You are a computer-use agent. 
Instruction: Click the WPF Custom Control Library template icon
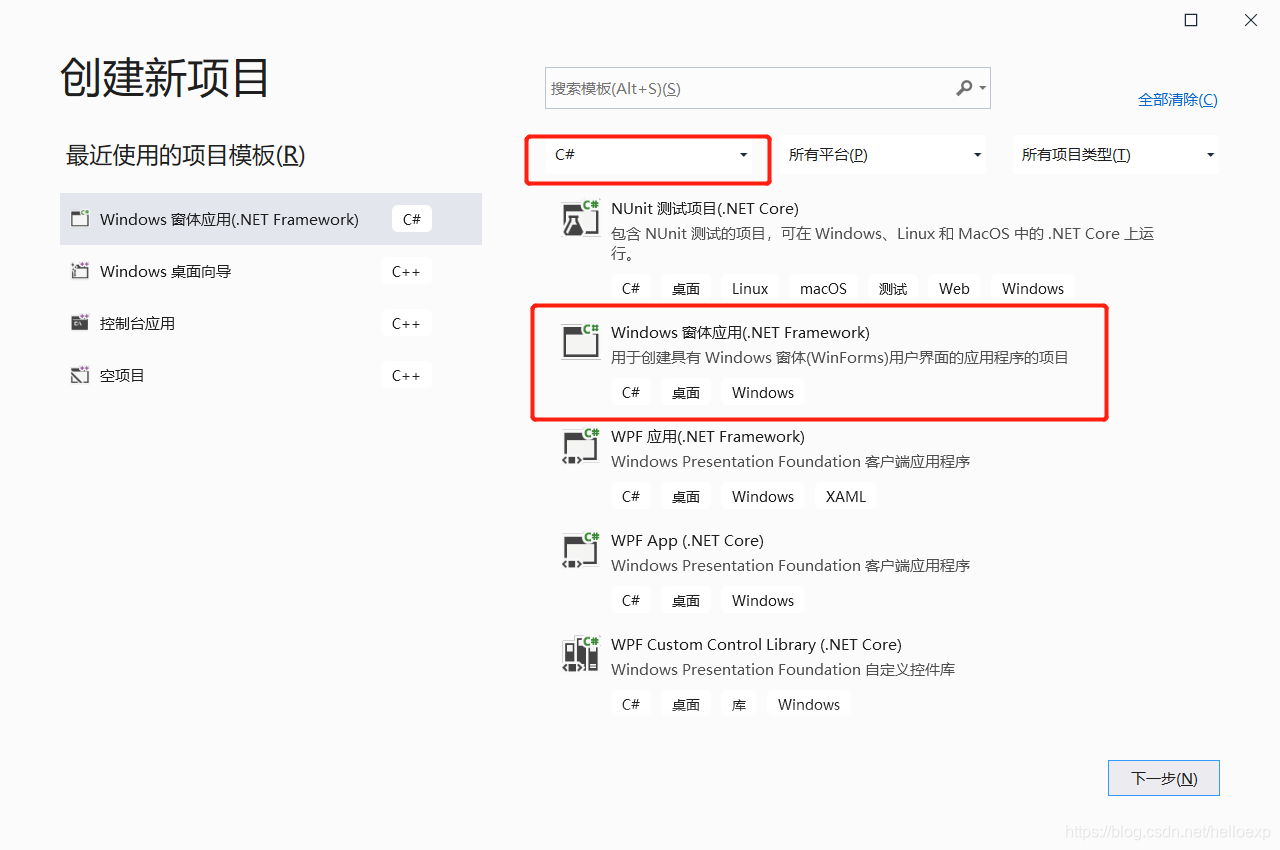[580, 655]
